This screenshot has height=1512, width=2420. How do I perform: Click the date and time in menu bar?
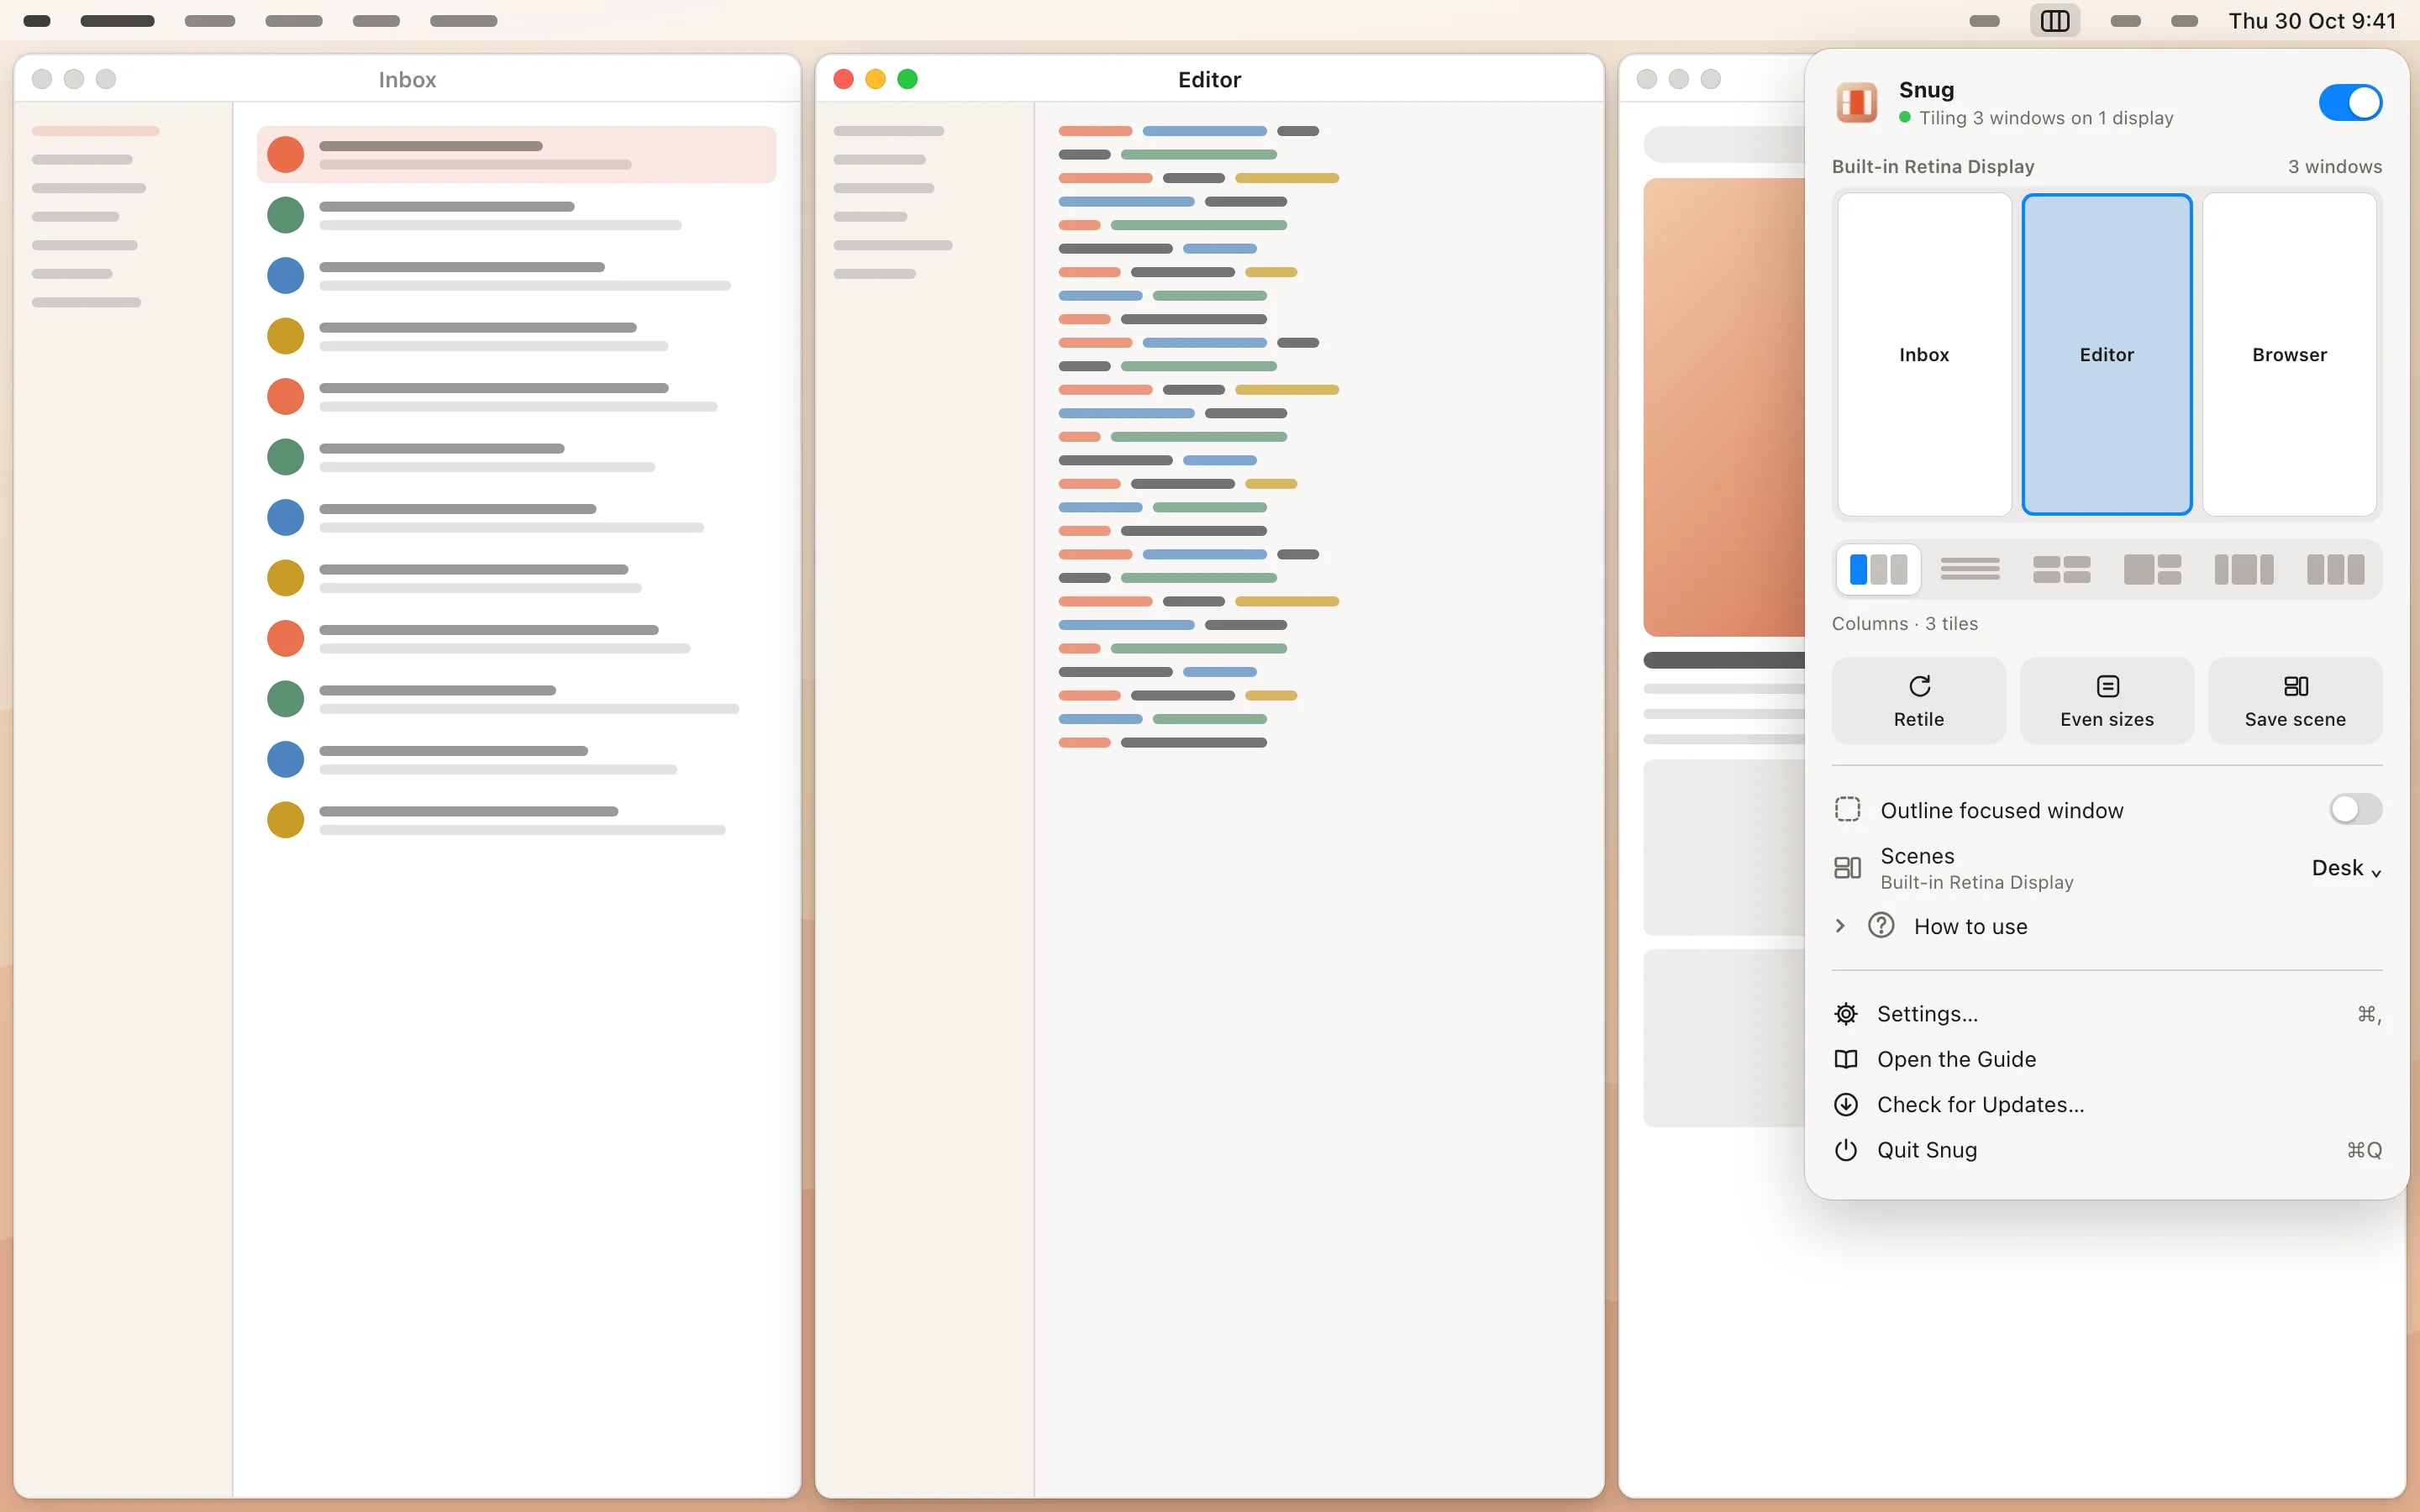tap(2311, 21)
